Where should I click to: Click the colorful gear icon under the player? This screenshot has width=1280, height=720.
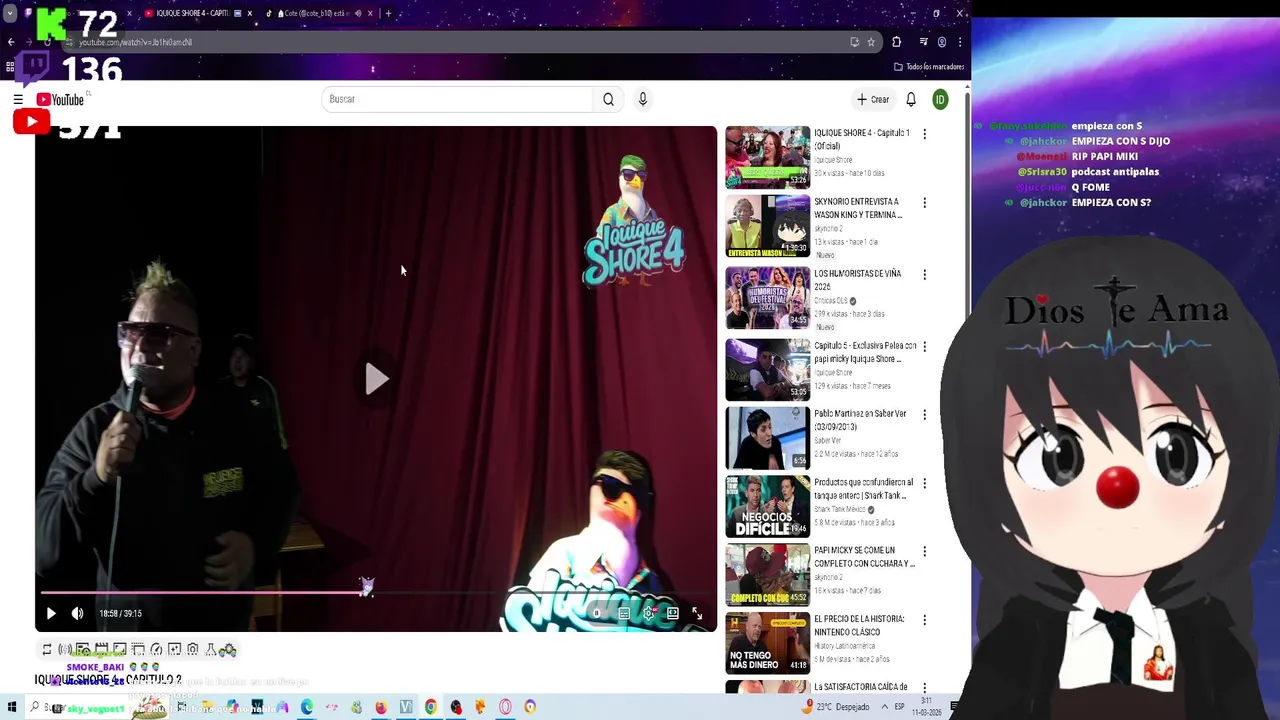[x=229, y=649]
